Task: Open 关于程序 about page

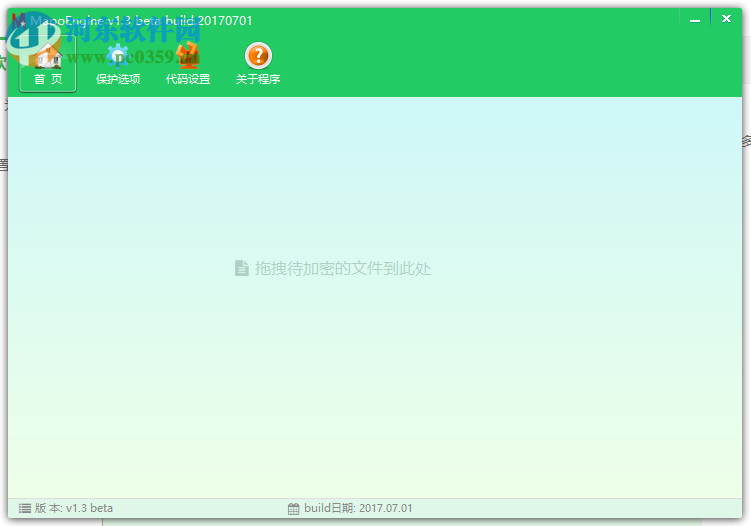Action: (x=258, y=63)
